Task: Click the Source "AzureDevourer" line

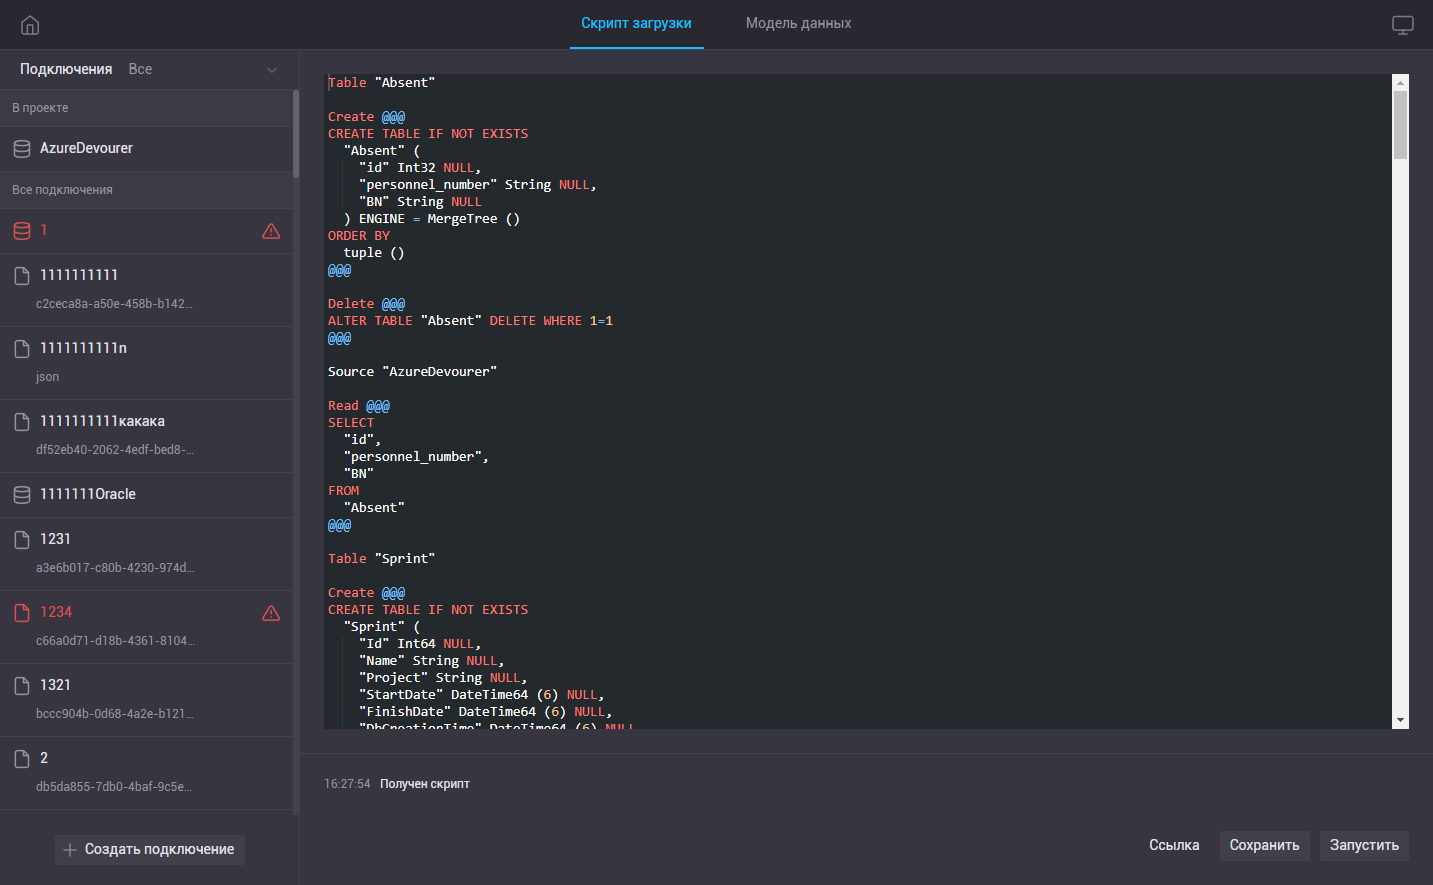Action: [412, 372]
